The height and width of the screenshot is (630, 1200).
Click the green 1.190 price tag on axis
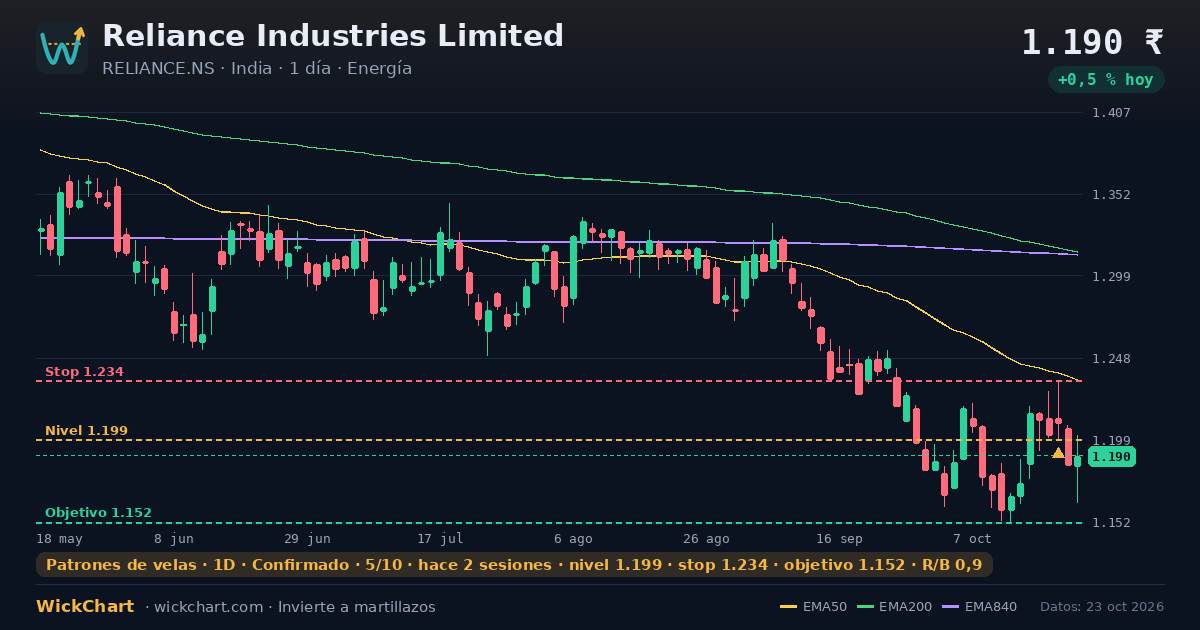(1111, 457)
